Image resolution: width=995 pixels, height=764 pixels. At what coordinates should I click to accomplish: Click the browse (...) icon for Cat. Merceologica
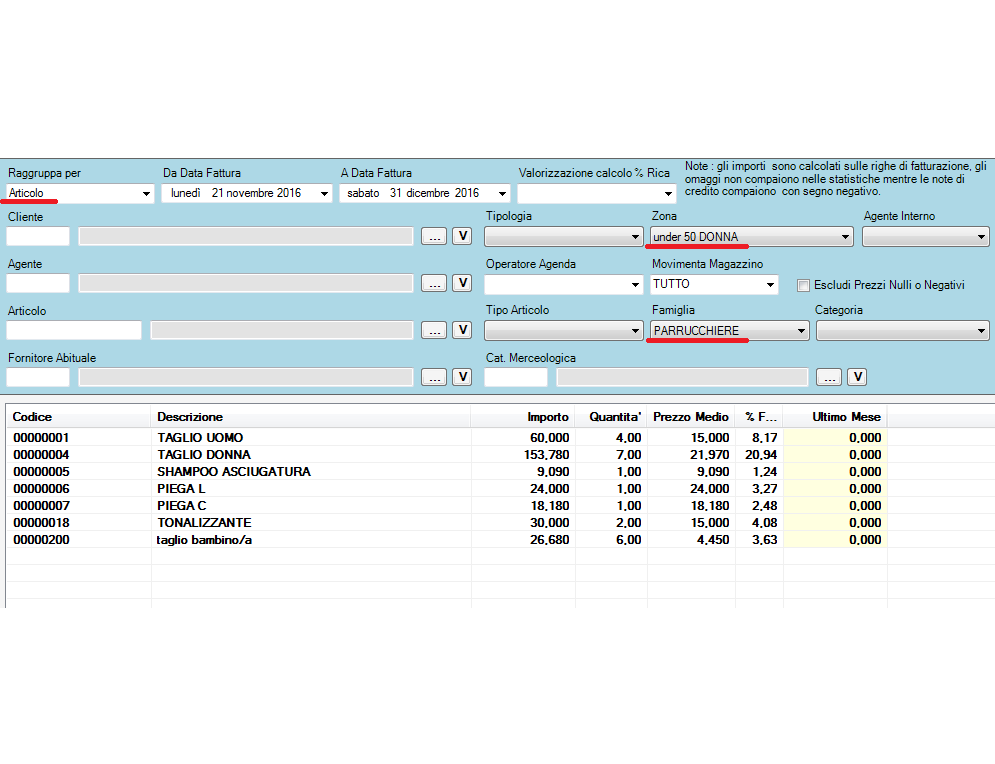830,377
